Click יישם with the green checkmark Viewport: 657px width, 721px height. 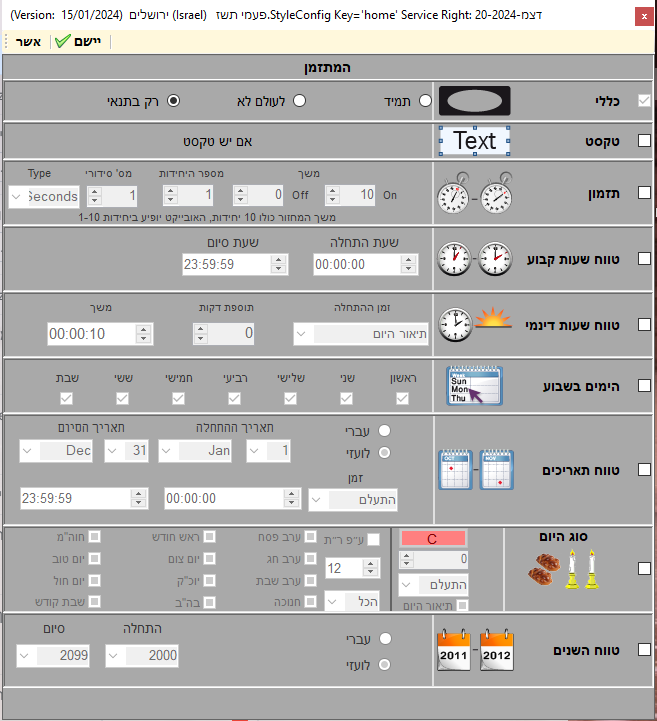(x=79, y=41)
